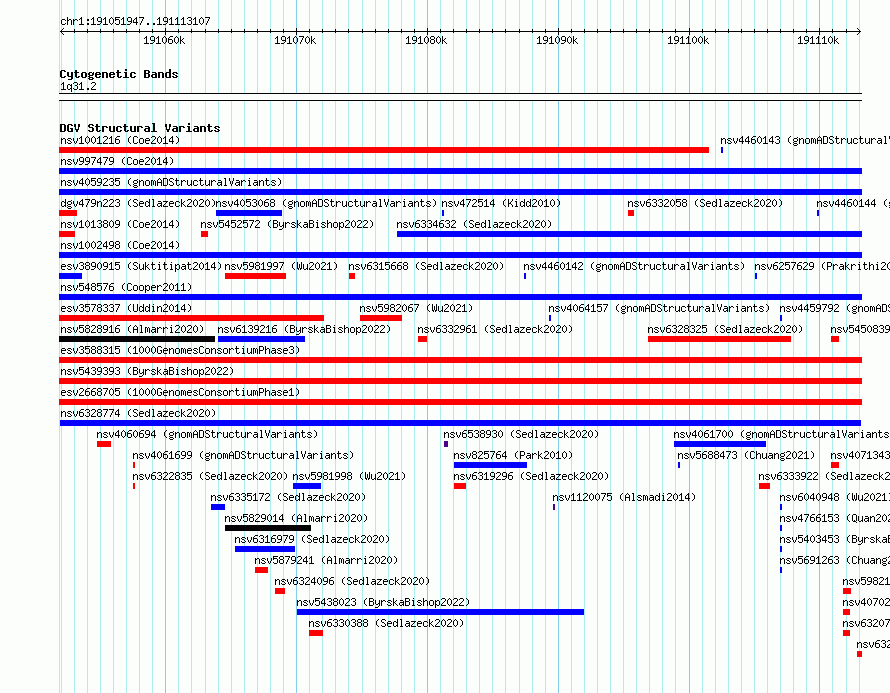Image resolution: width=890 pixels, height=693 pixels.
Task: Open nsv5452572 (ByrskaBishop2022) entry
Action: (x=287, y=224)
